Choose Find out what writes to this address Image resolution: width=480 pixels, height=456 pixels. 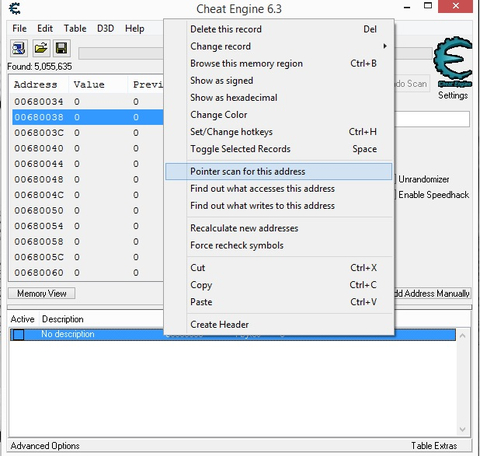[279, 206]
